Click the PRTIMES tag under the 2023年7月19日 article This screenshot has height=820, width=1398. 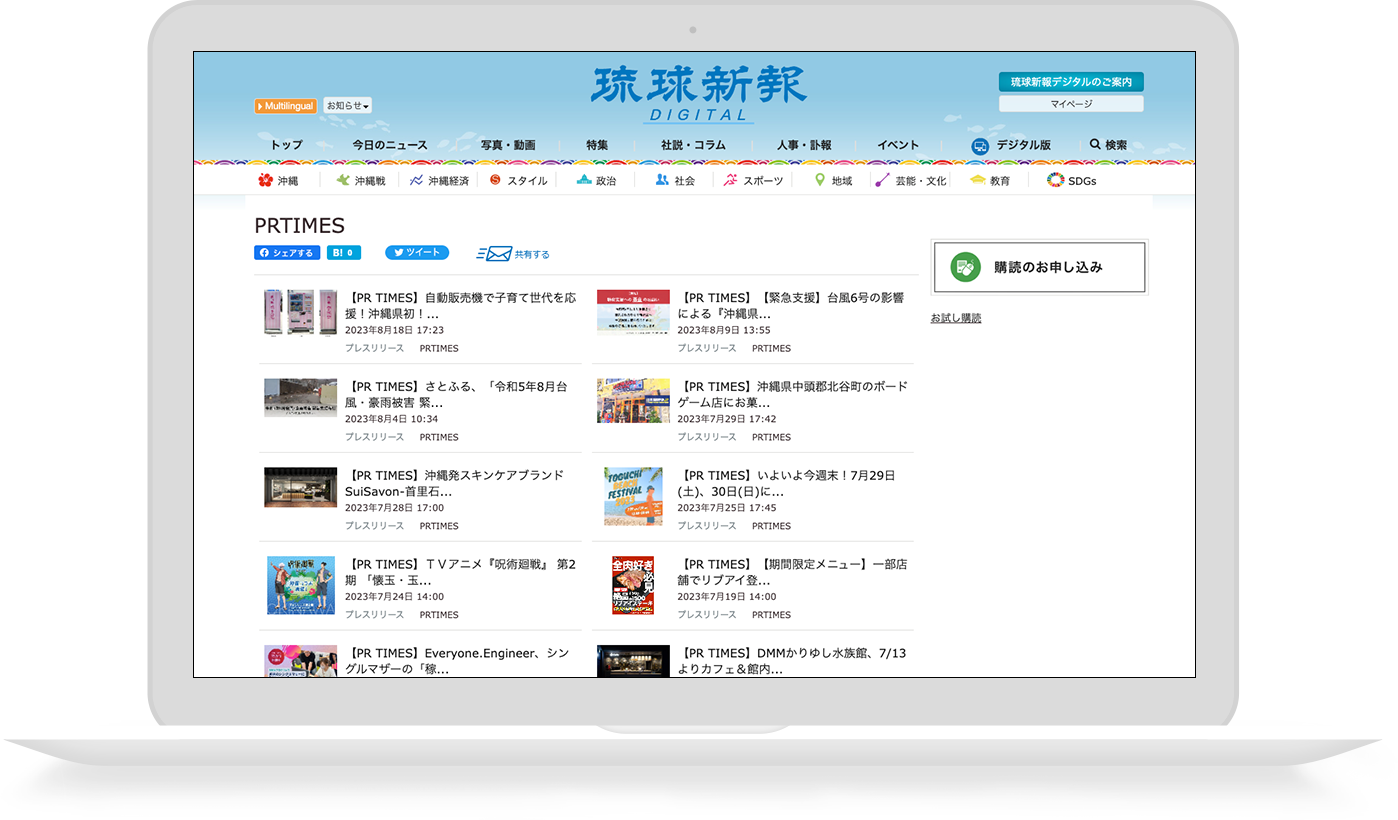771,615
